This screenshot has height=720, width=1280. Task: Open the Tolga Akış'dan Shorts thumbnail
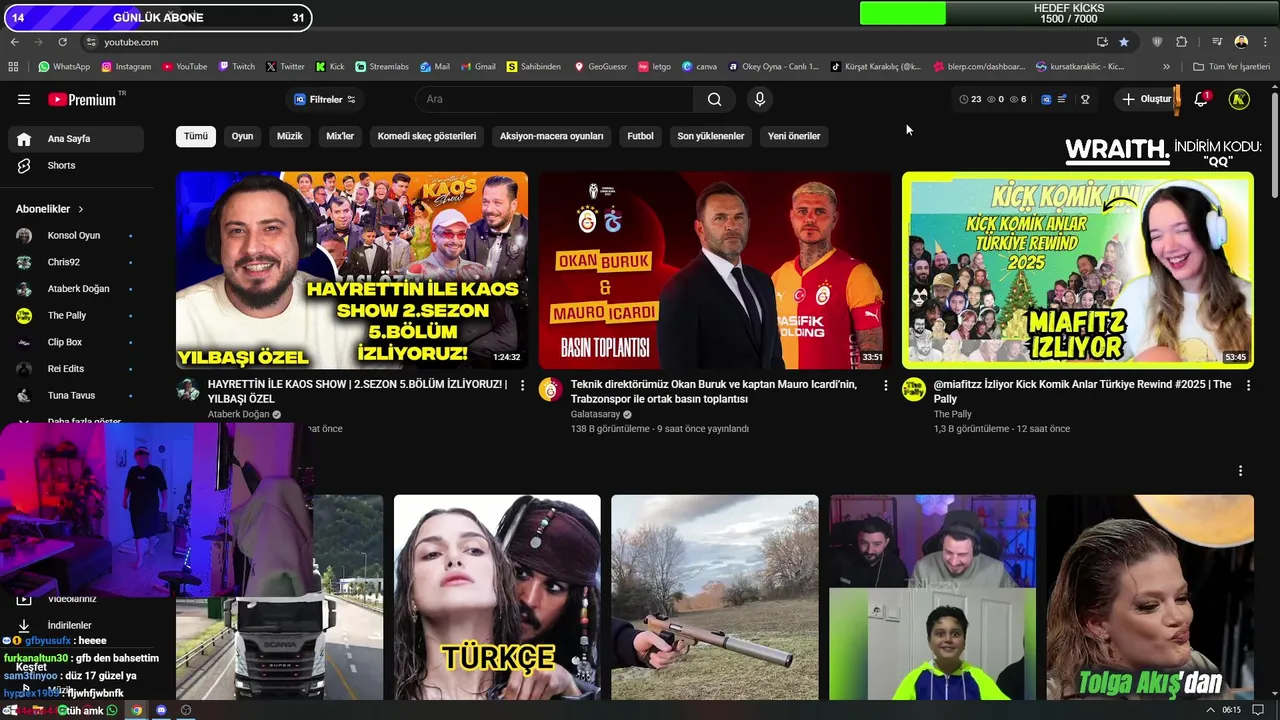[1150, 597]
